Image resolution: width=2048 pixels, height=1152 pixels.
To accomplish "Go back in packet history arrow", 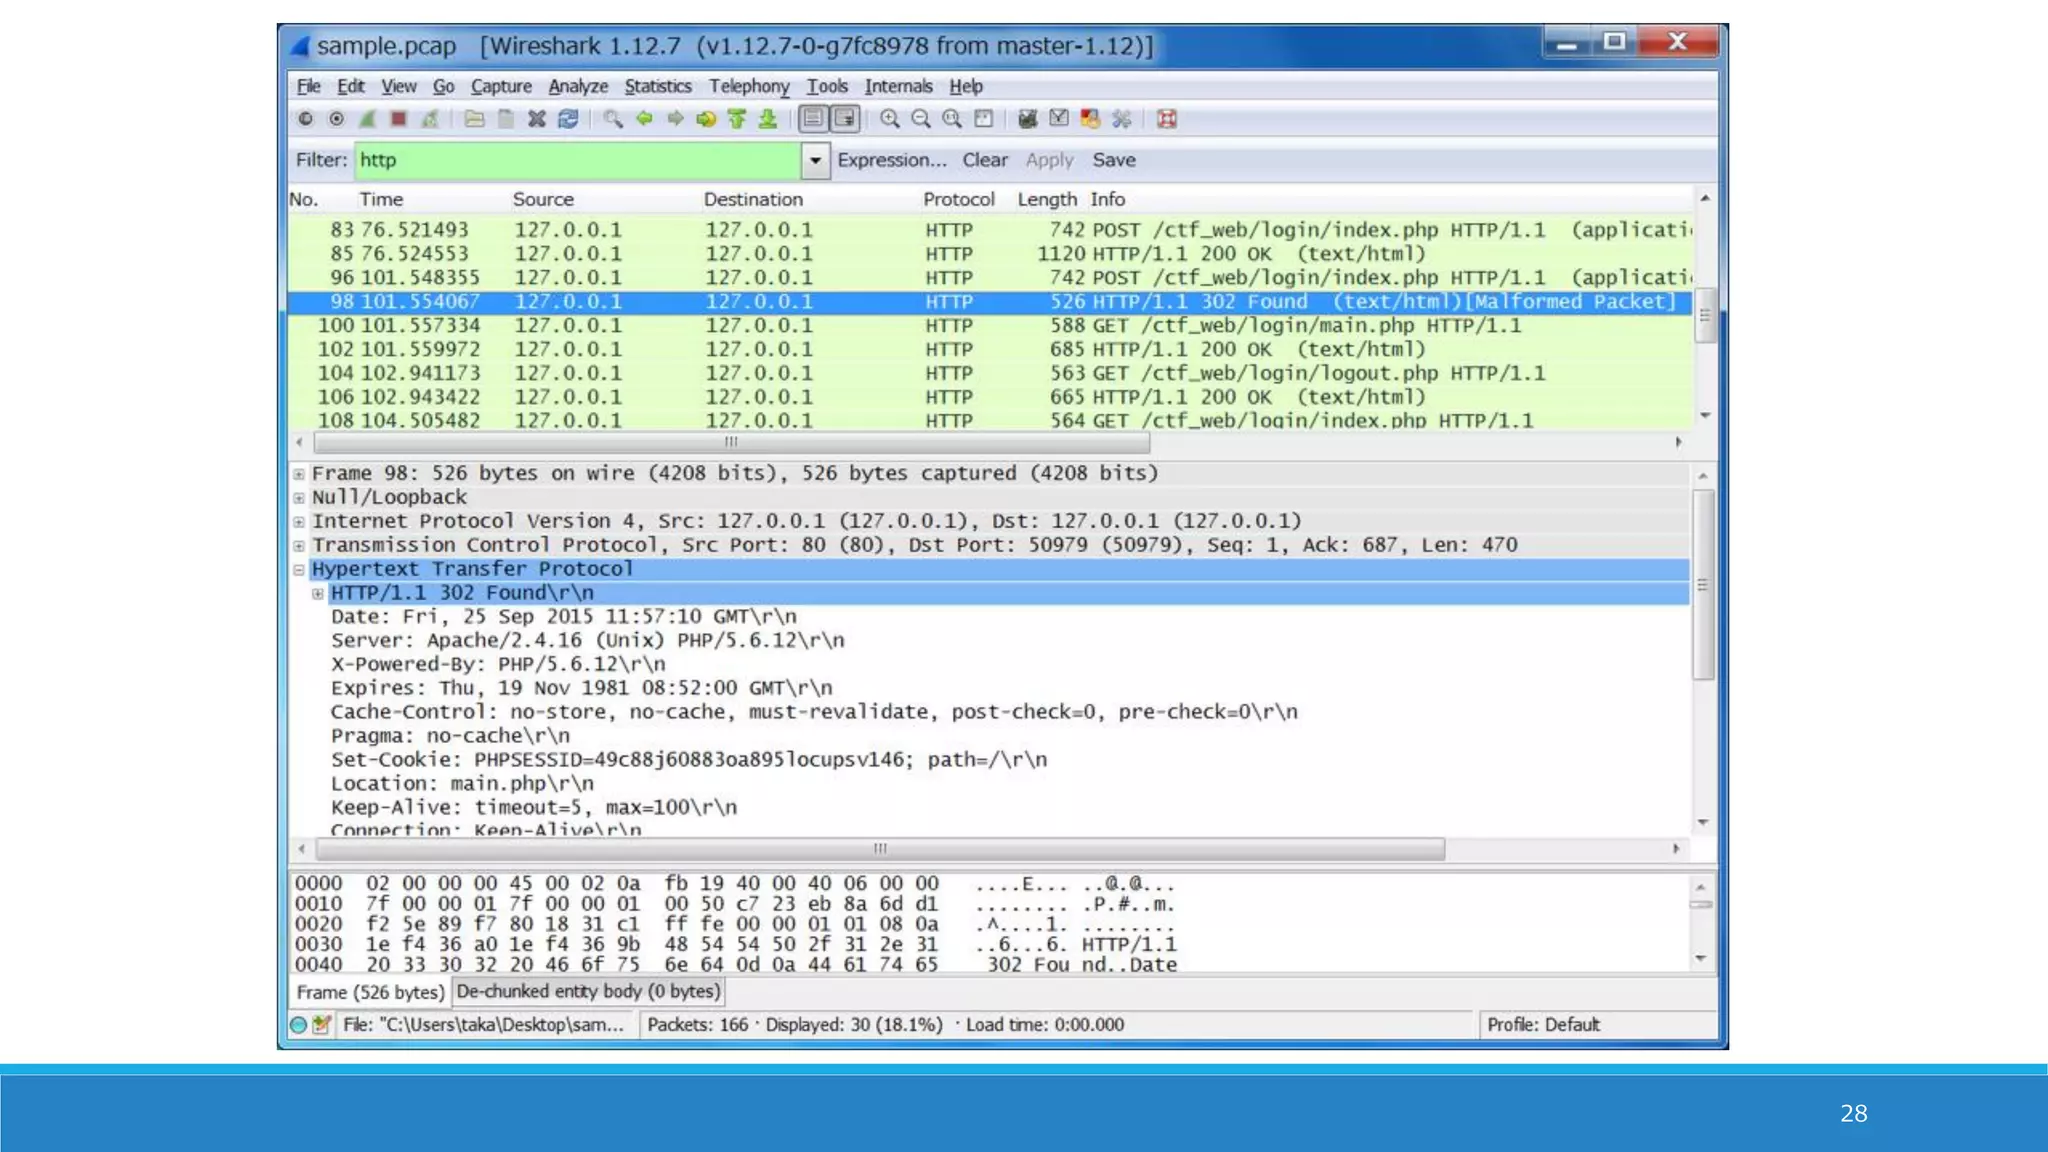I will 644,119.
